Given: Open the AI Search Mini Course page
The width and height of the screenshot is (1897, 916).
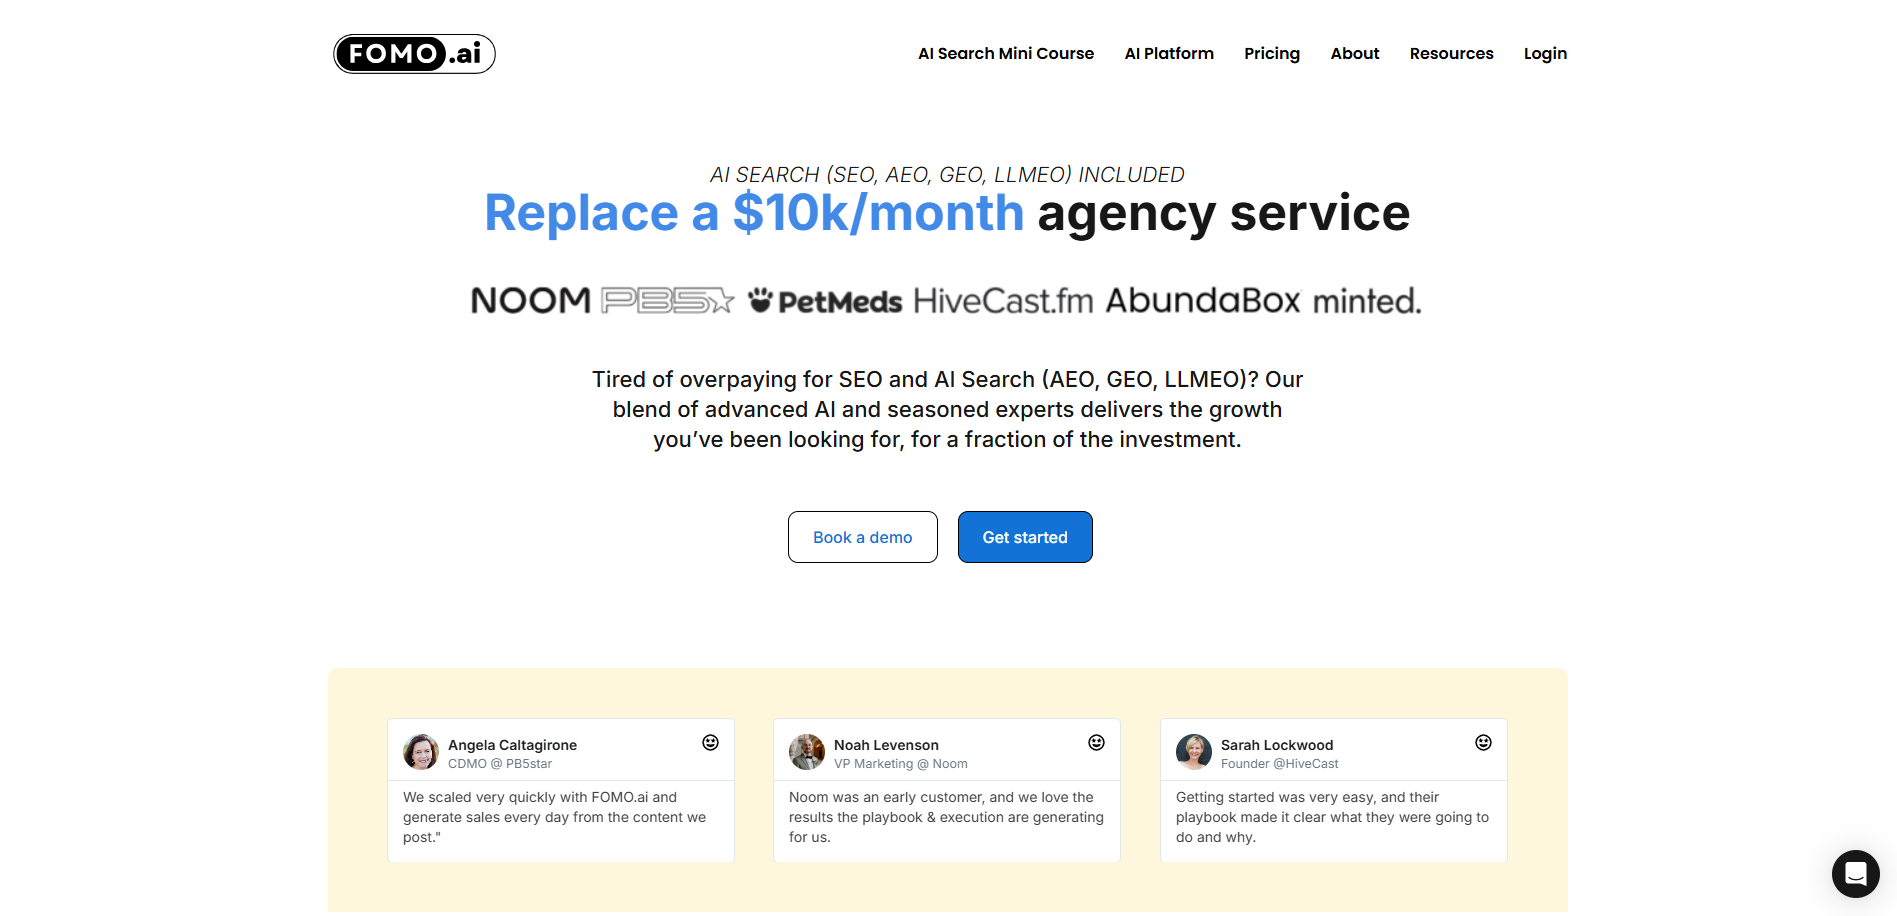Looking at the screenshot, I should click(x=1005, y=53).
